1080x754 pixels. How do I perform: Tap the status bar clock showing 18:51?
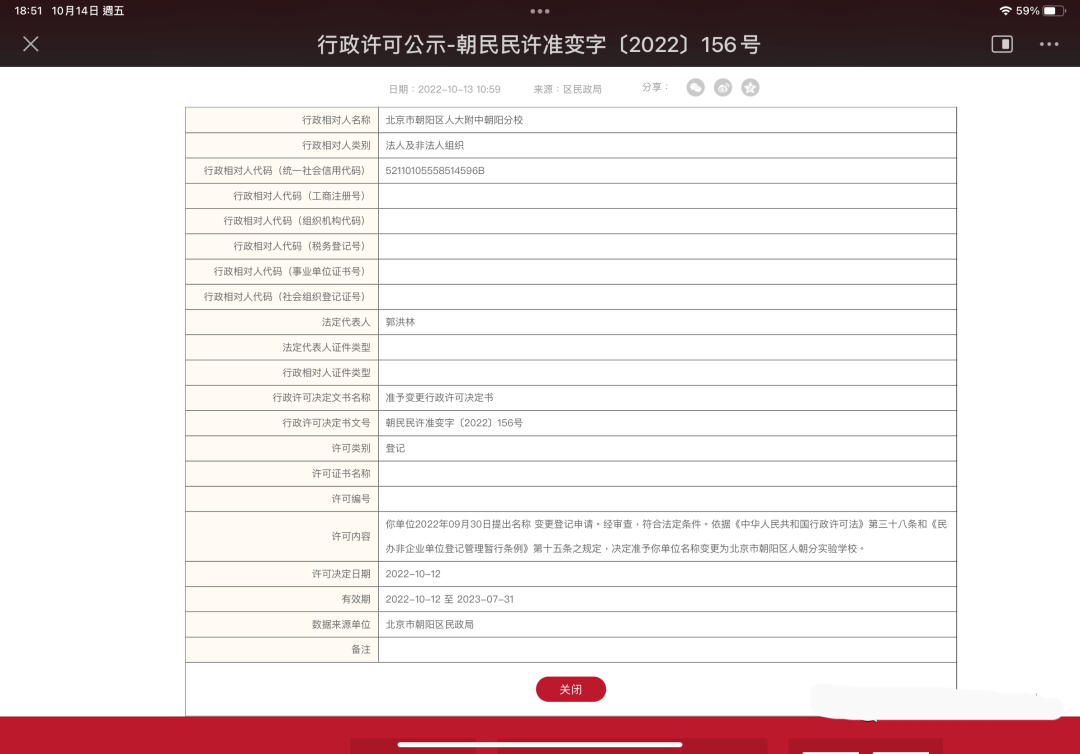coord(28,11)
